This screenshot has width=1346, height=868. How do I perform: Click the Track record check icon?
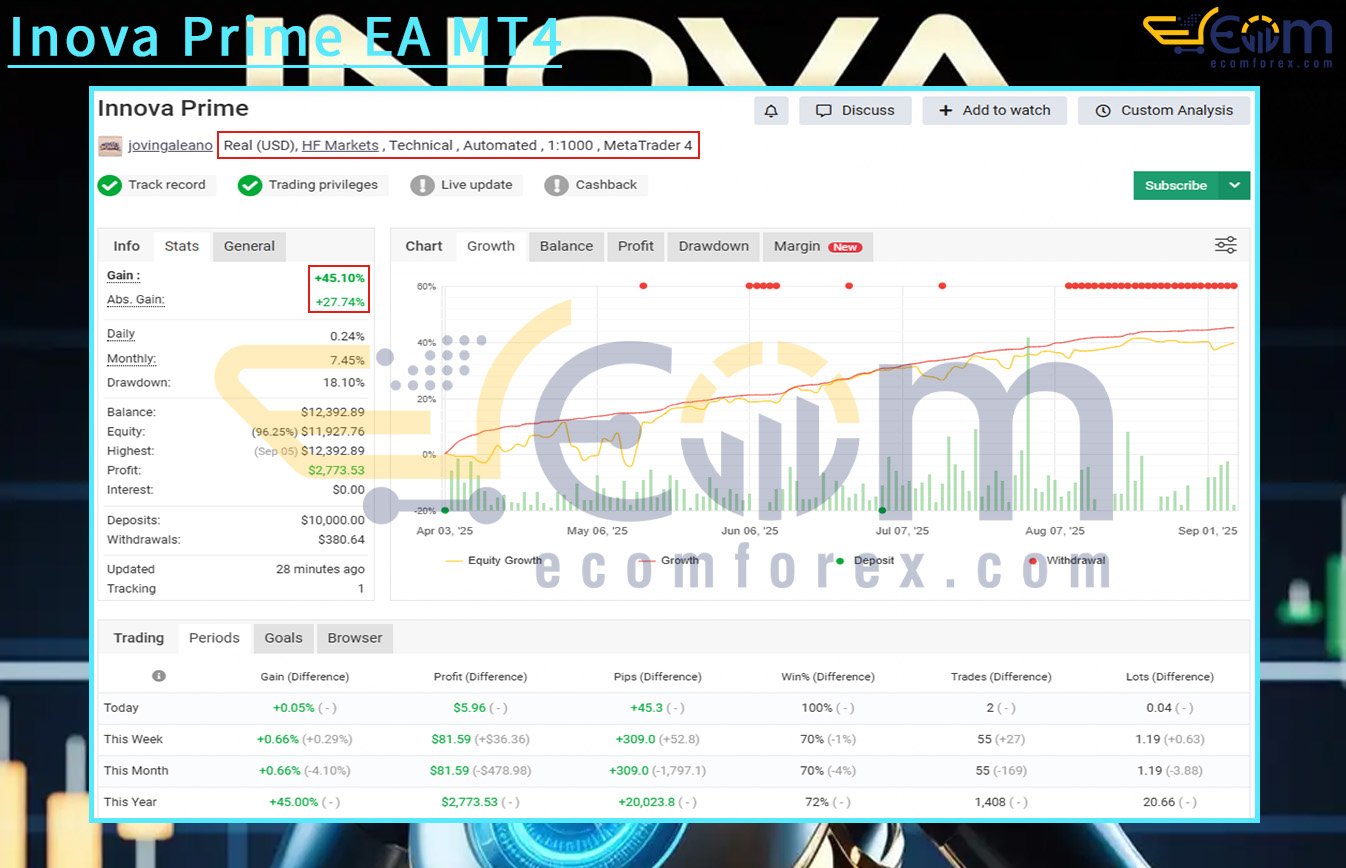click(109, 185)
